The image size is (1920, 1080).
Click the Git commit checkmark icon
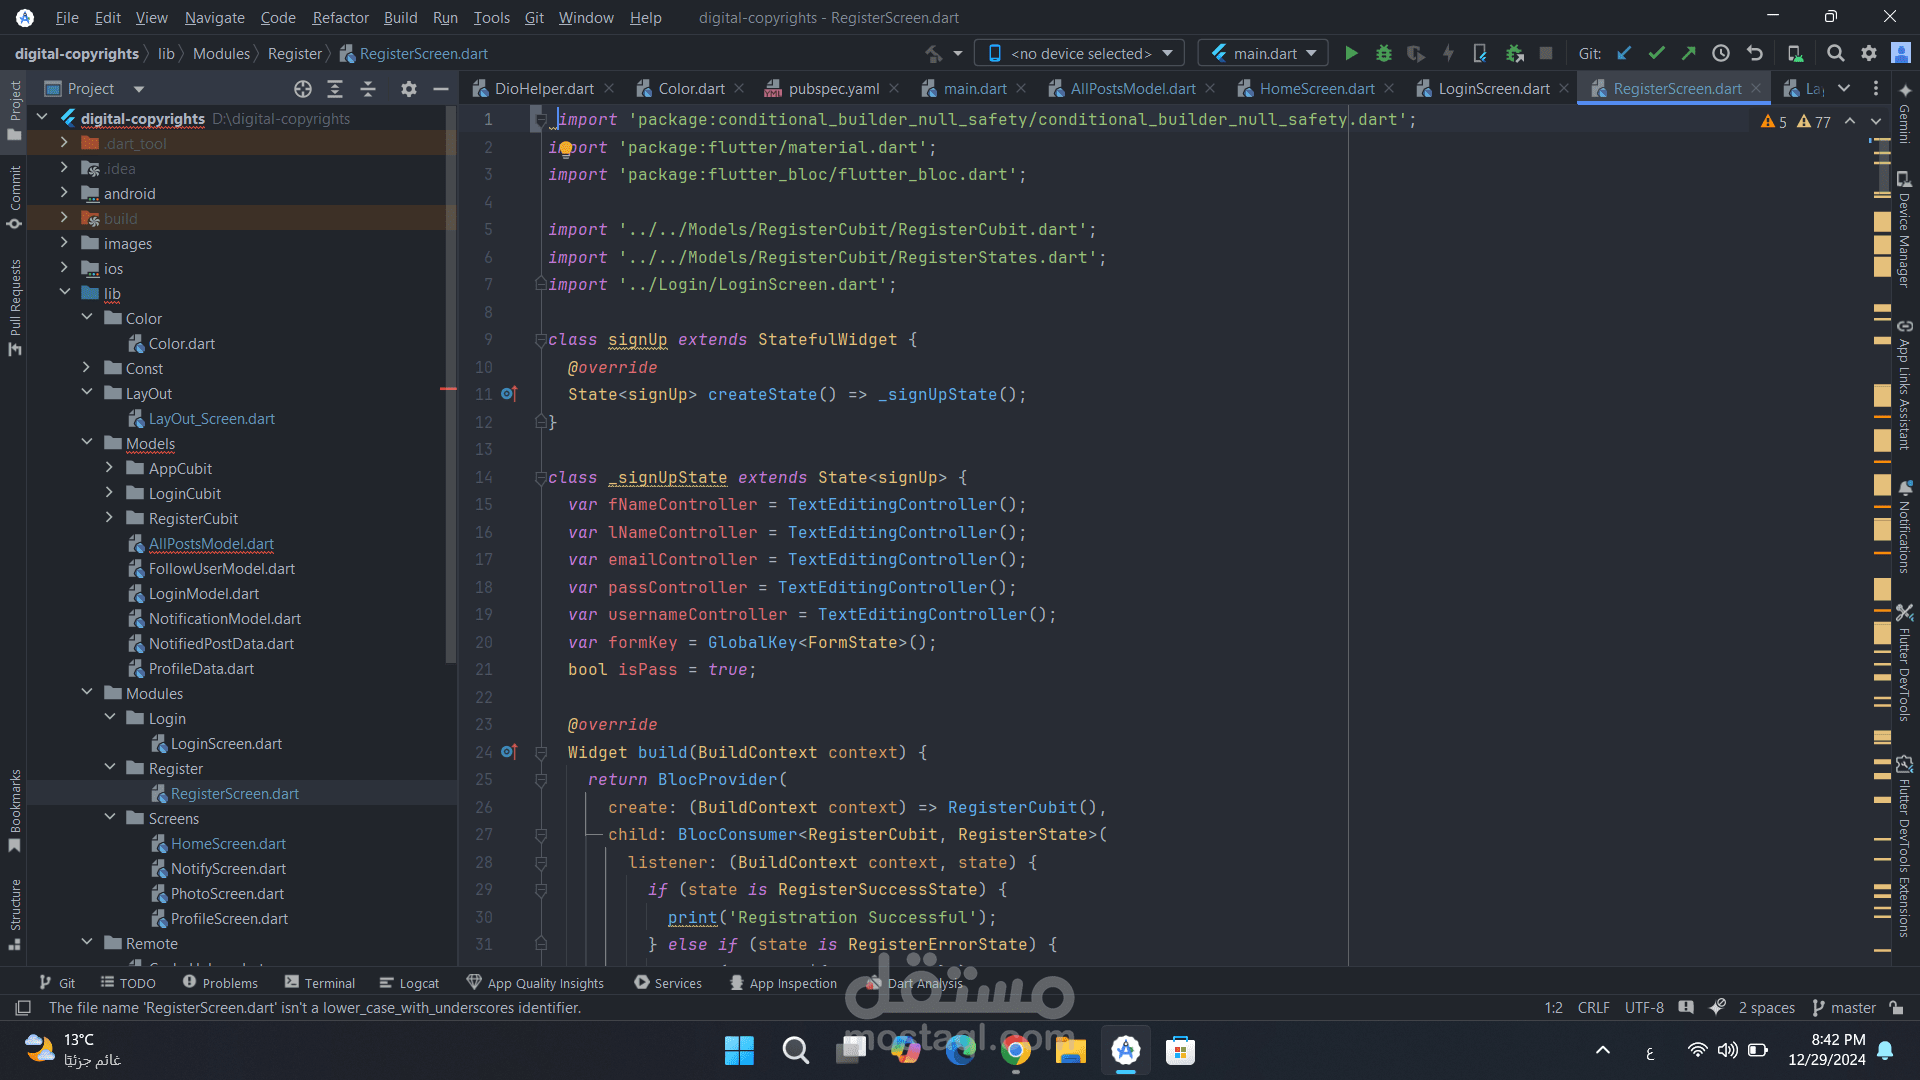tap(1657, 54)
